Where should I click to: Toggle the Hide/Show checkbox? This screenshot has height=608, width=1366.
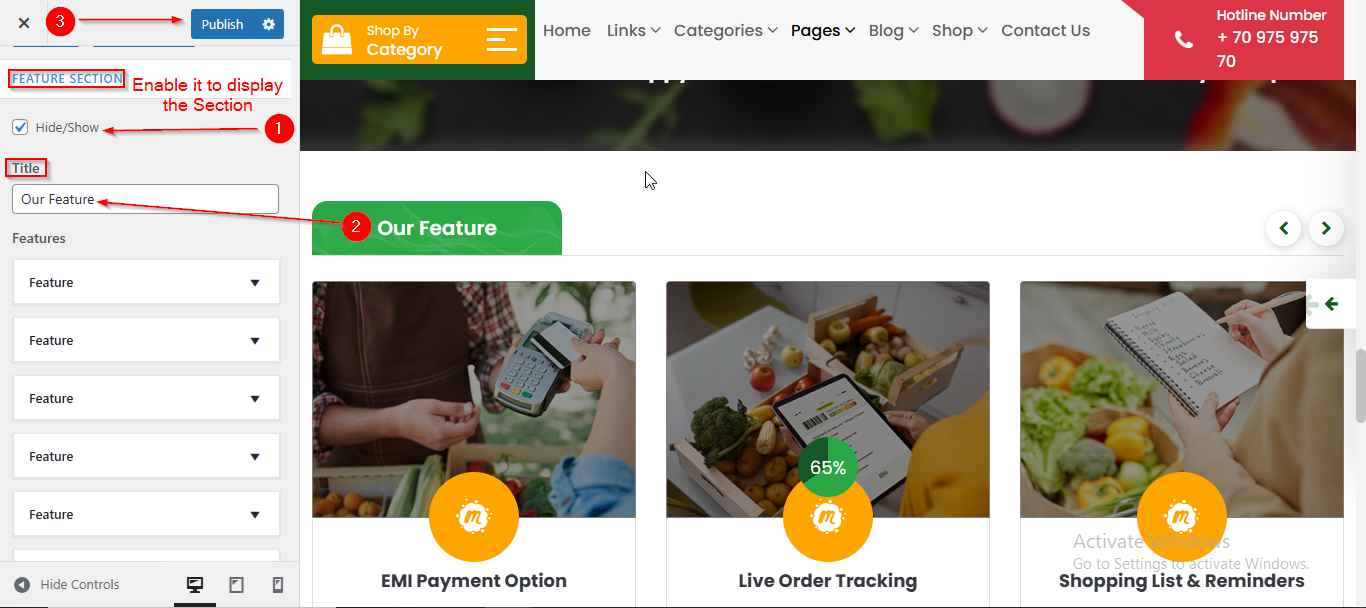[20, 127]
